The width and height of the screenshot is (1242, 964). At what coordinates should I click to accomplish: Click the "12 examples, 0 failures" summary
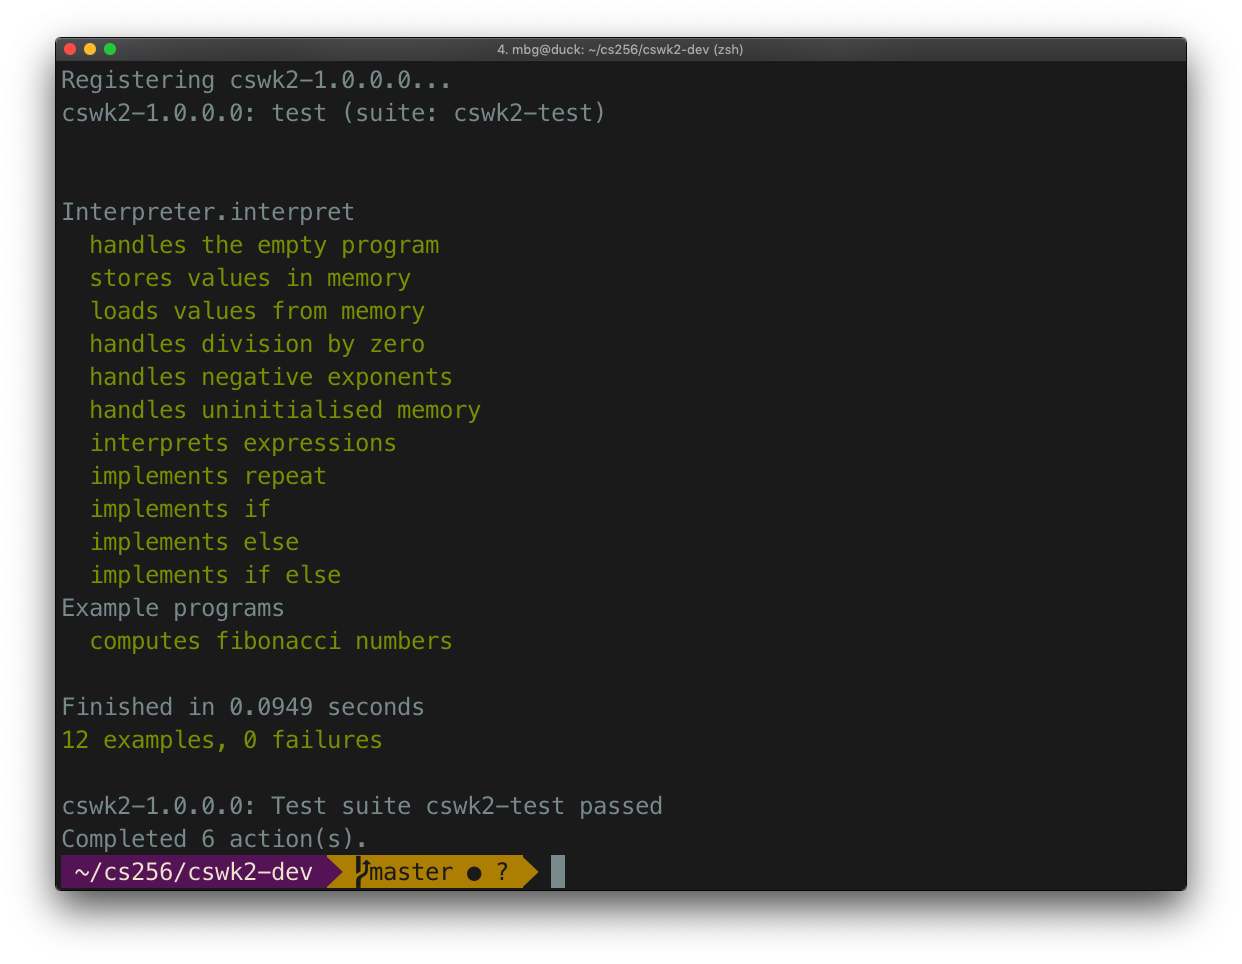pos(222,740)
